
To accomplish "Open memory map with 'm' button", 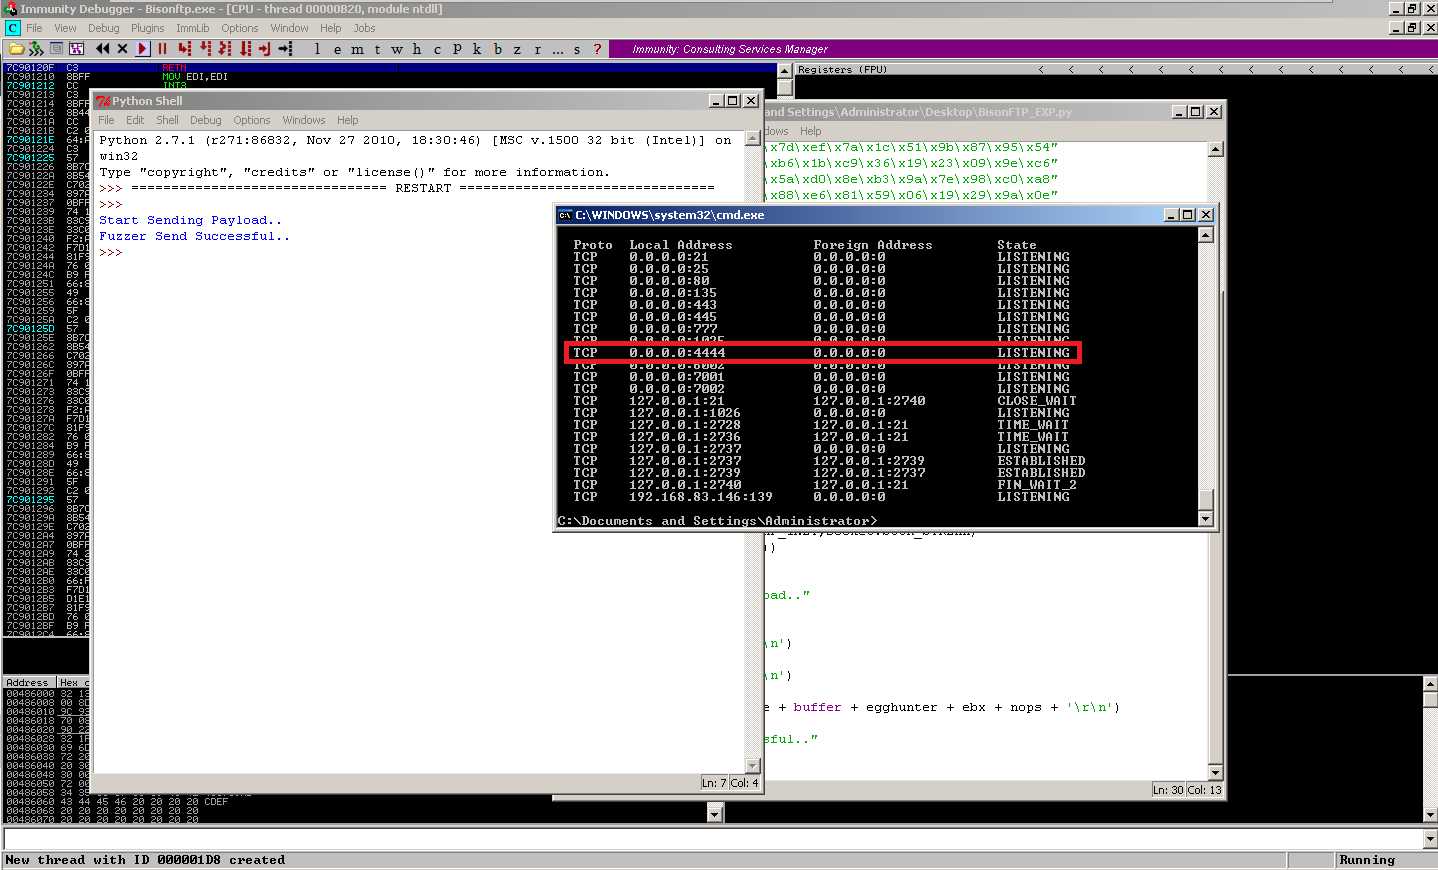I will click(357, 48).
